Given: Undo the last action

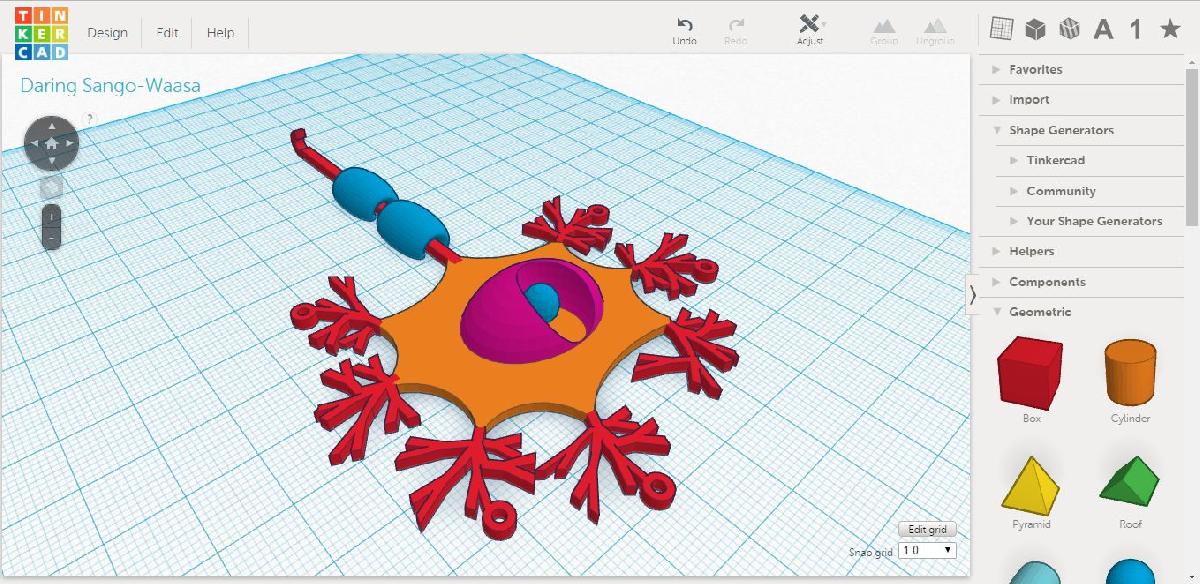Looking at the screenshot, I should click(685, 30).
